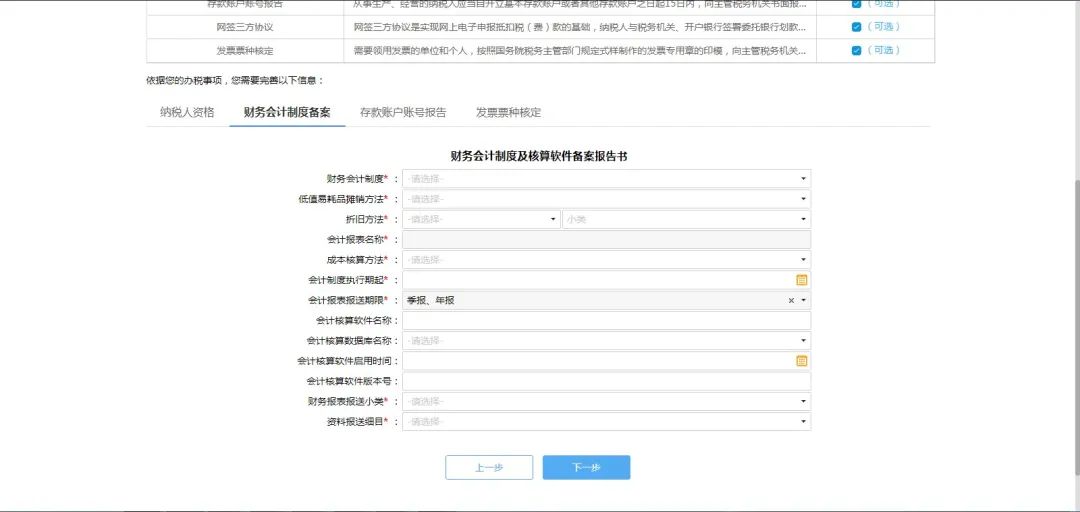Open calendar picker for 会计核算软件启用时间
Image resolution: width=1080 pixels, height=512 pixels.
click(x=801, y=361)
